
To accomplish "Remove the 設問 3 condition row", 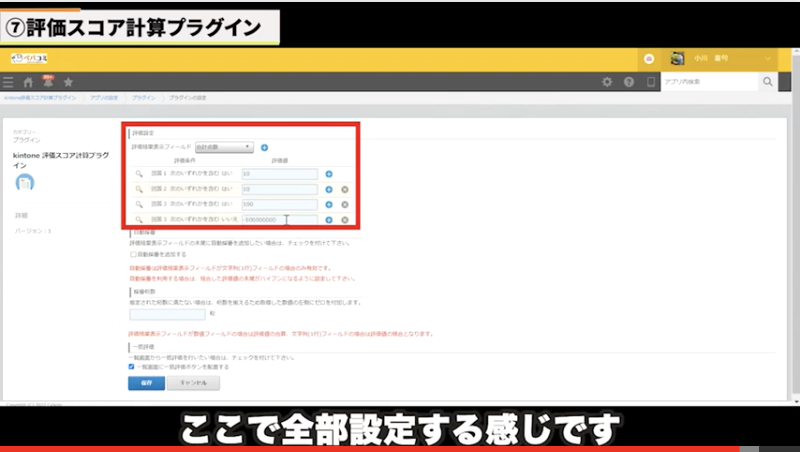I will (345, 204).
